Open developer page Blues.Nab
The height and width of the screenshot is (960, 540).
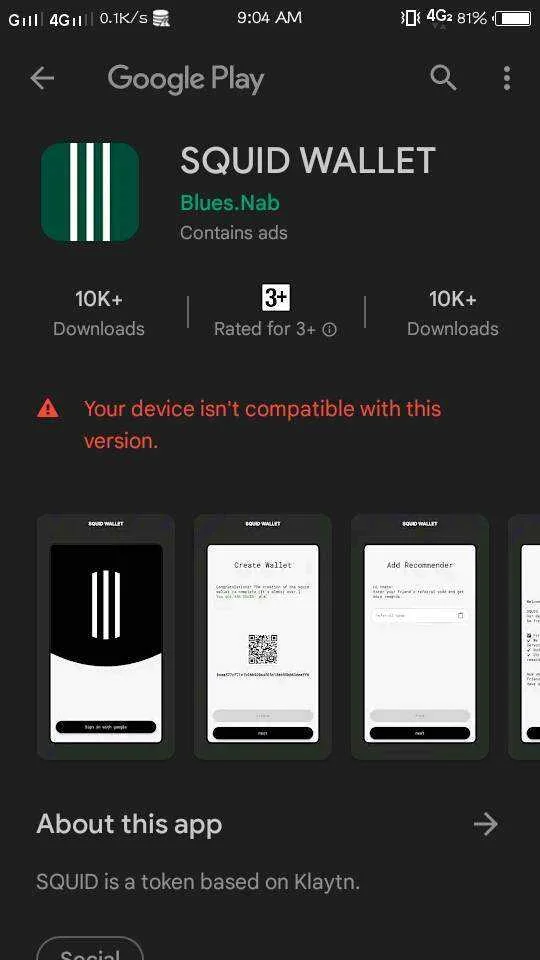230,203
